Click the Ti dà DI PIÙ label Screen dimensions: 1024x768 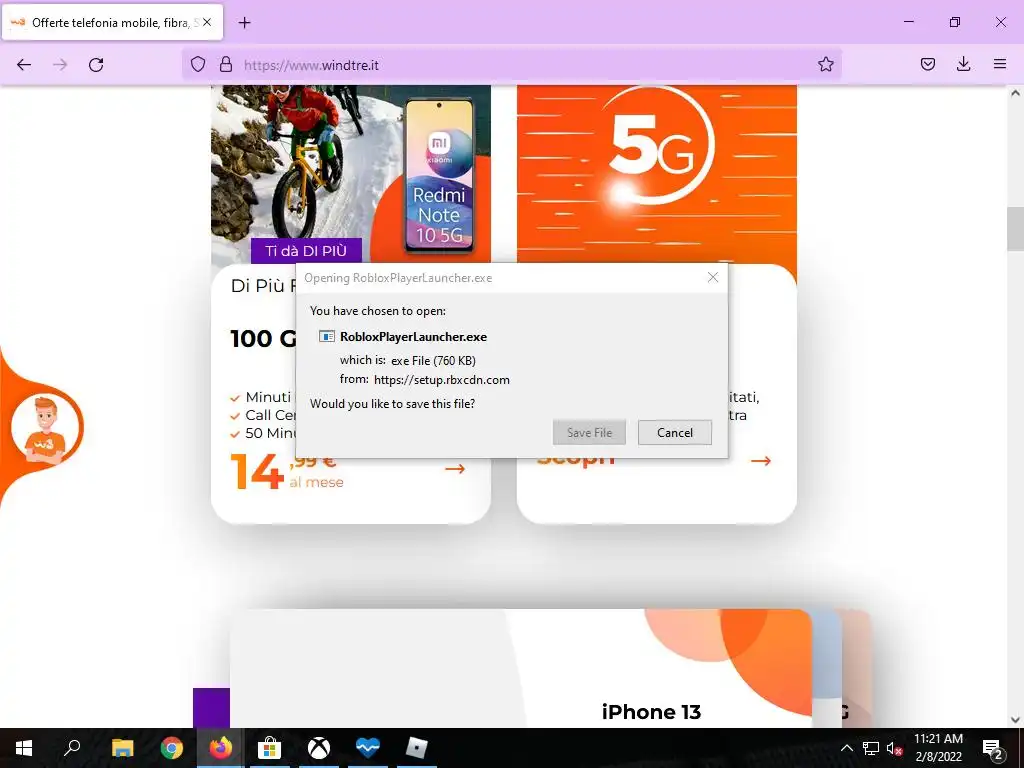306,251
